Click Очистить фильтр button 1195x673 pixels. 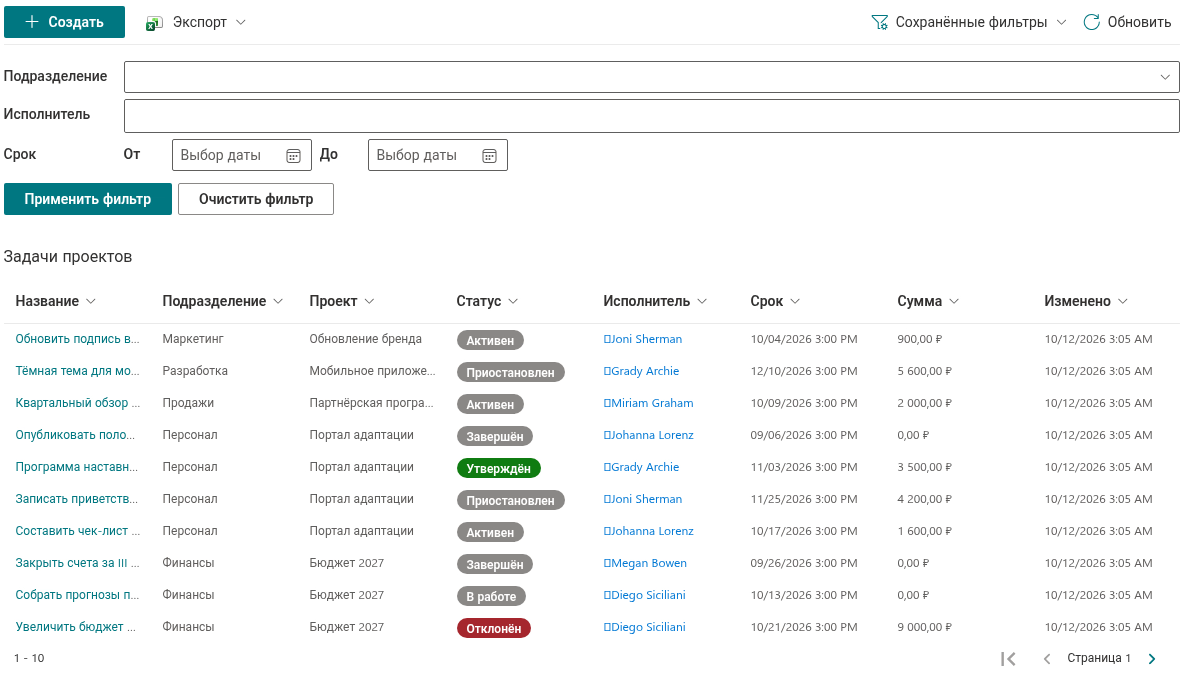(x=256, y=199)
